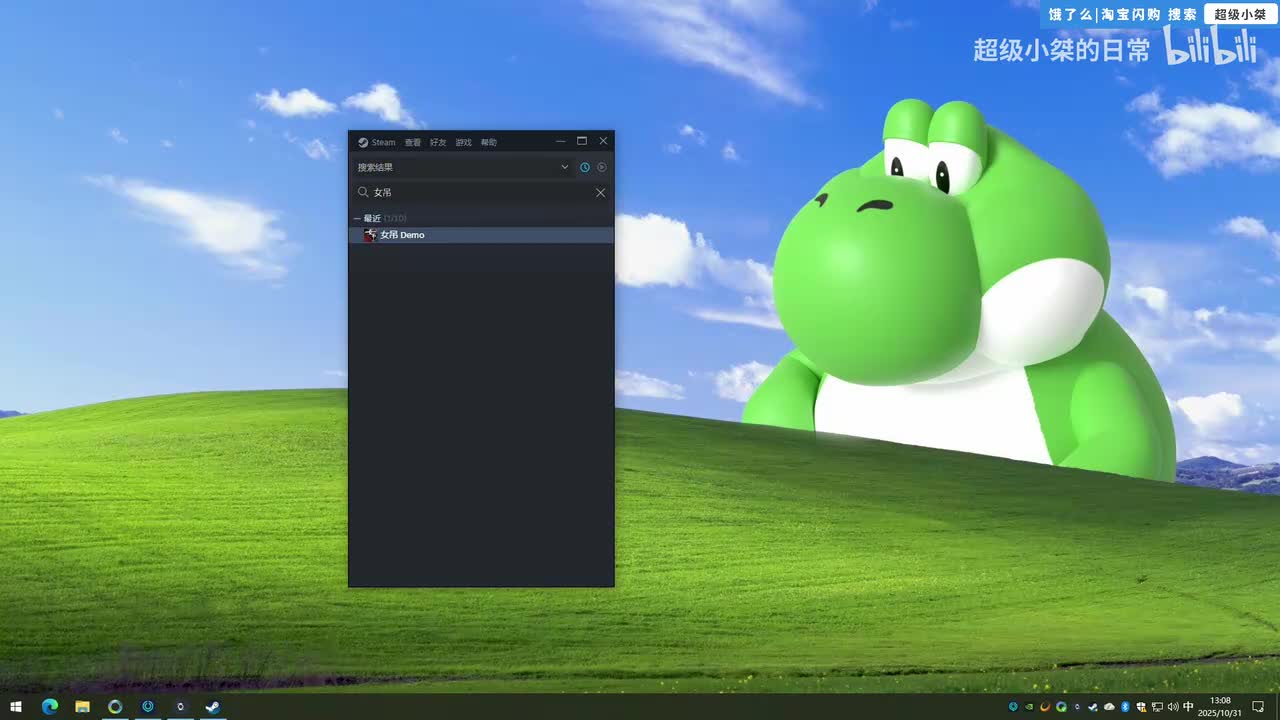Clear the 女吊 search text
This screenshot has width=1280, height=720.
(x=600, y=192)
